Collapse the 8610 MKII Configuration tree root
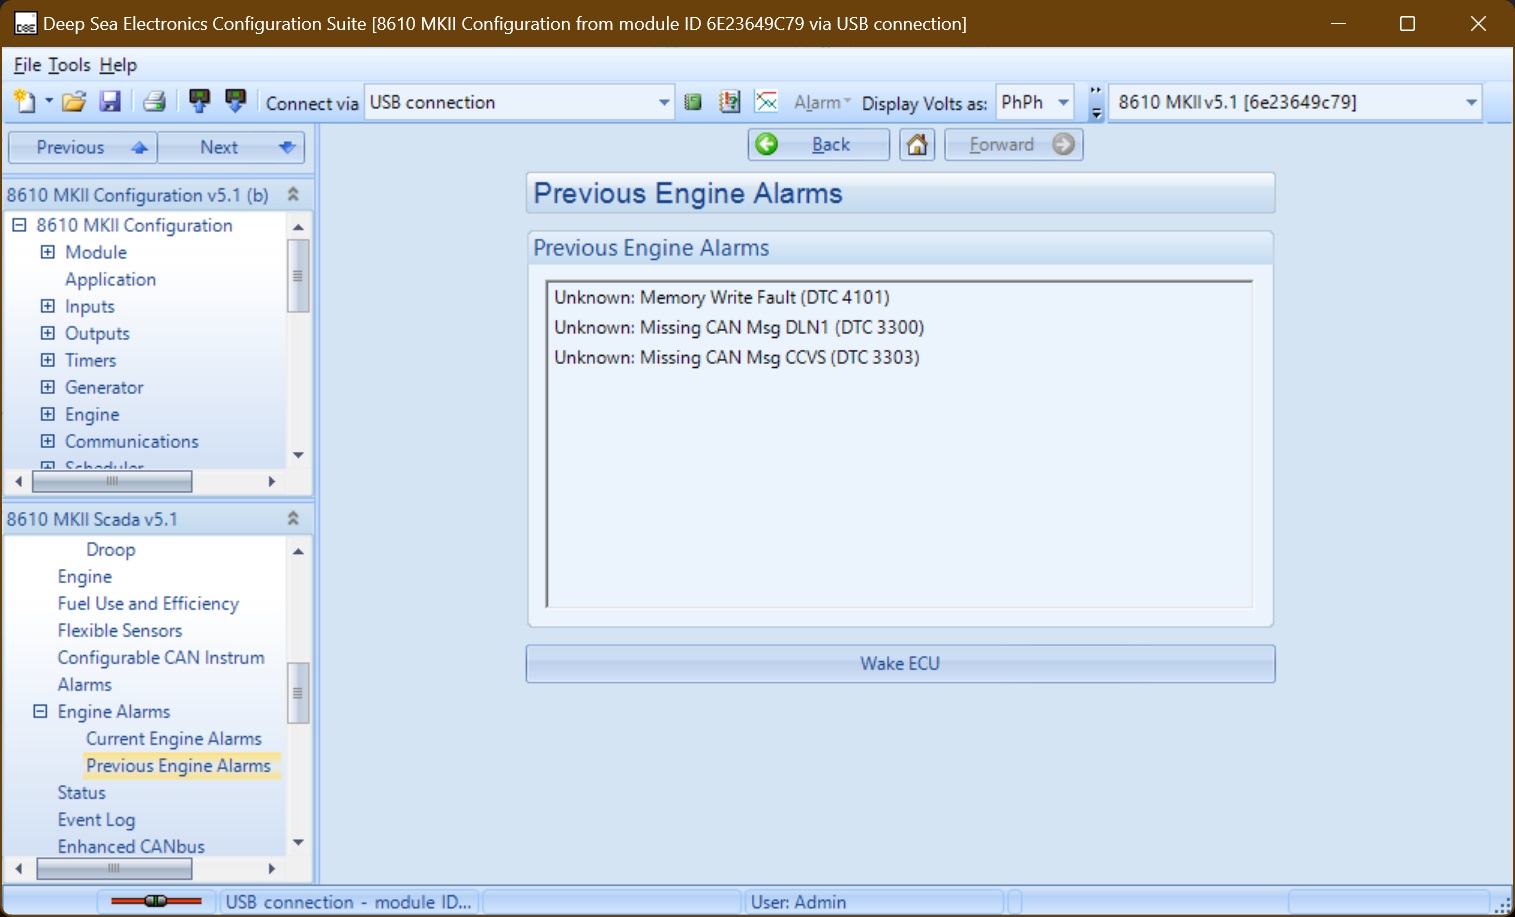This screenshot has width=1515, height=917. coord(19,225)
